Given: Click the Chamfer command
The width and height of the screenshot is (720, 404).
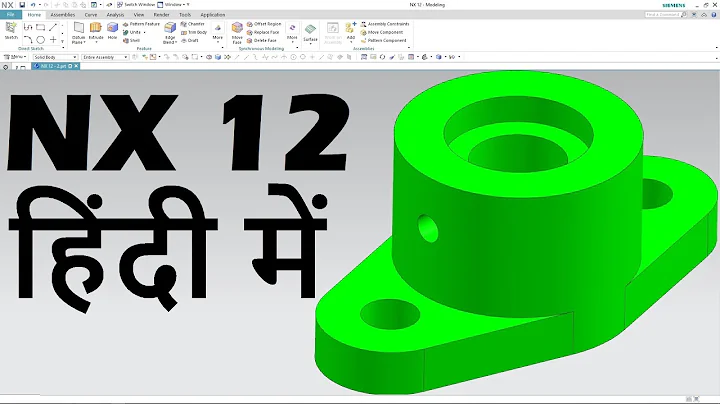Looking at the screenshot, I should coord(192,24).
